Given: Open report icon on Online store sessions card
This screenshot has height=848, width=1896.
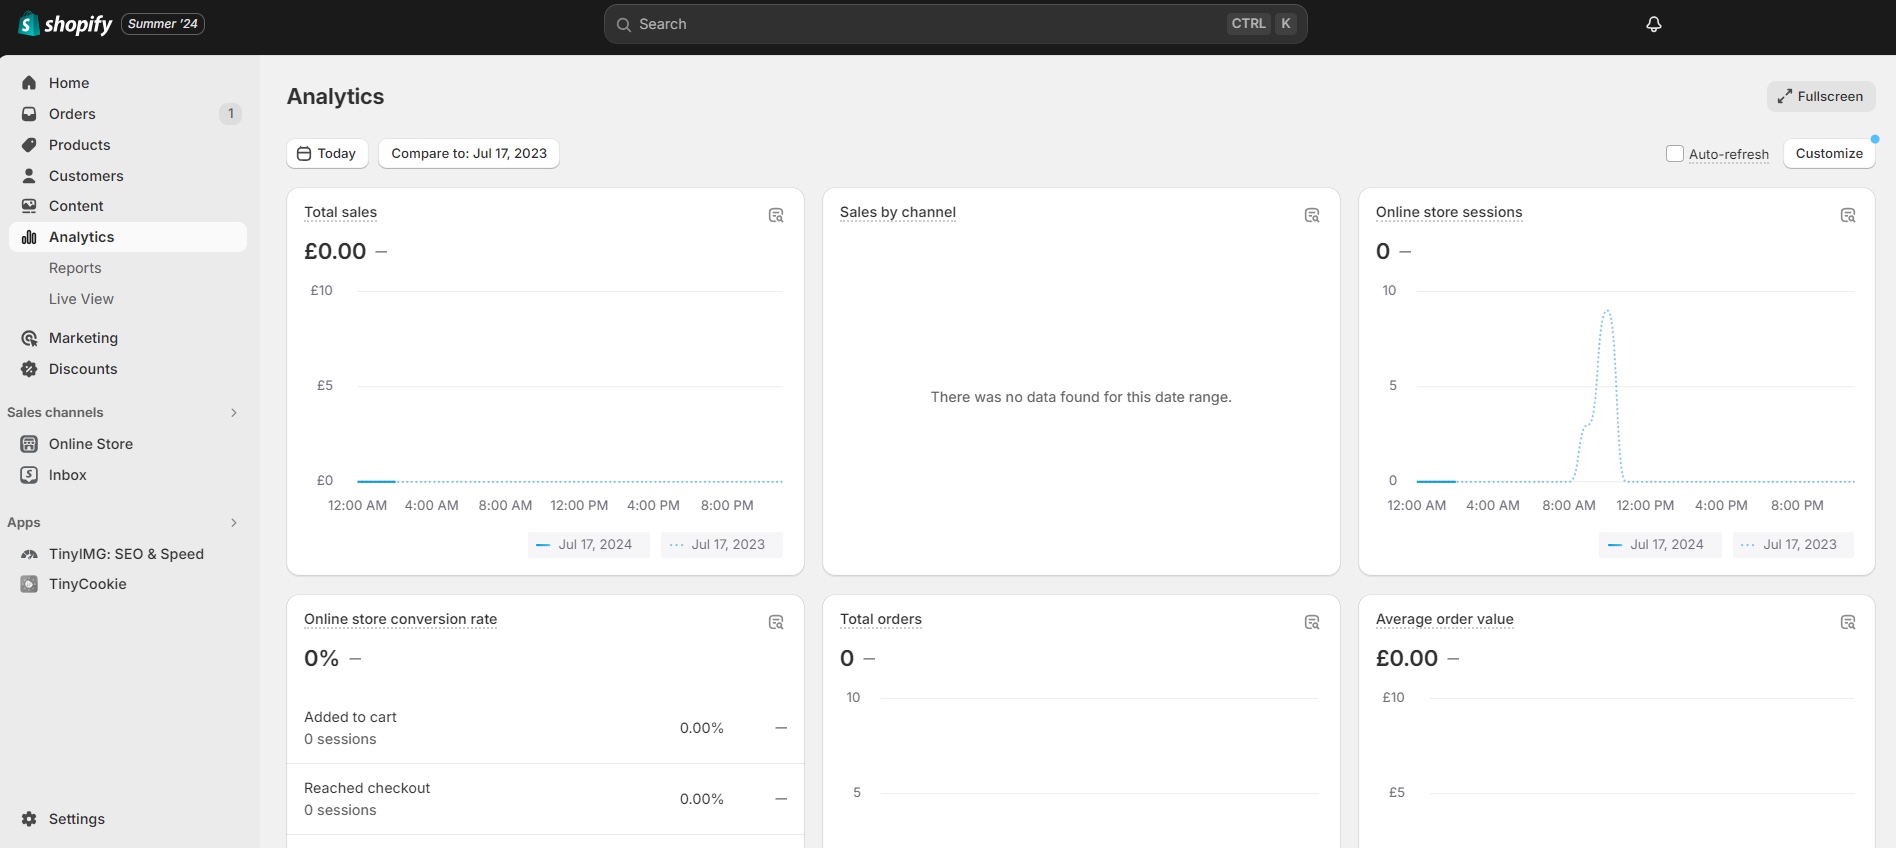Looking at the screenshot, I should 1848,215.
